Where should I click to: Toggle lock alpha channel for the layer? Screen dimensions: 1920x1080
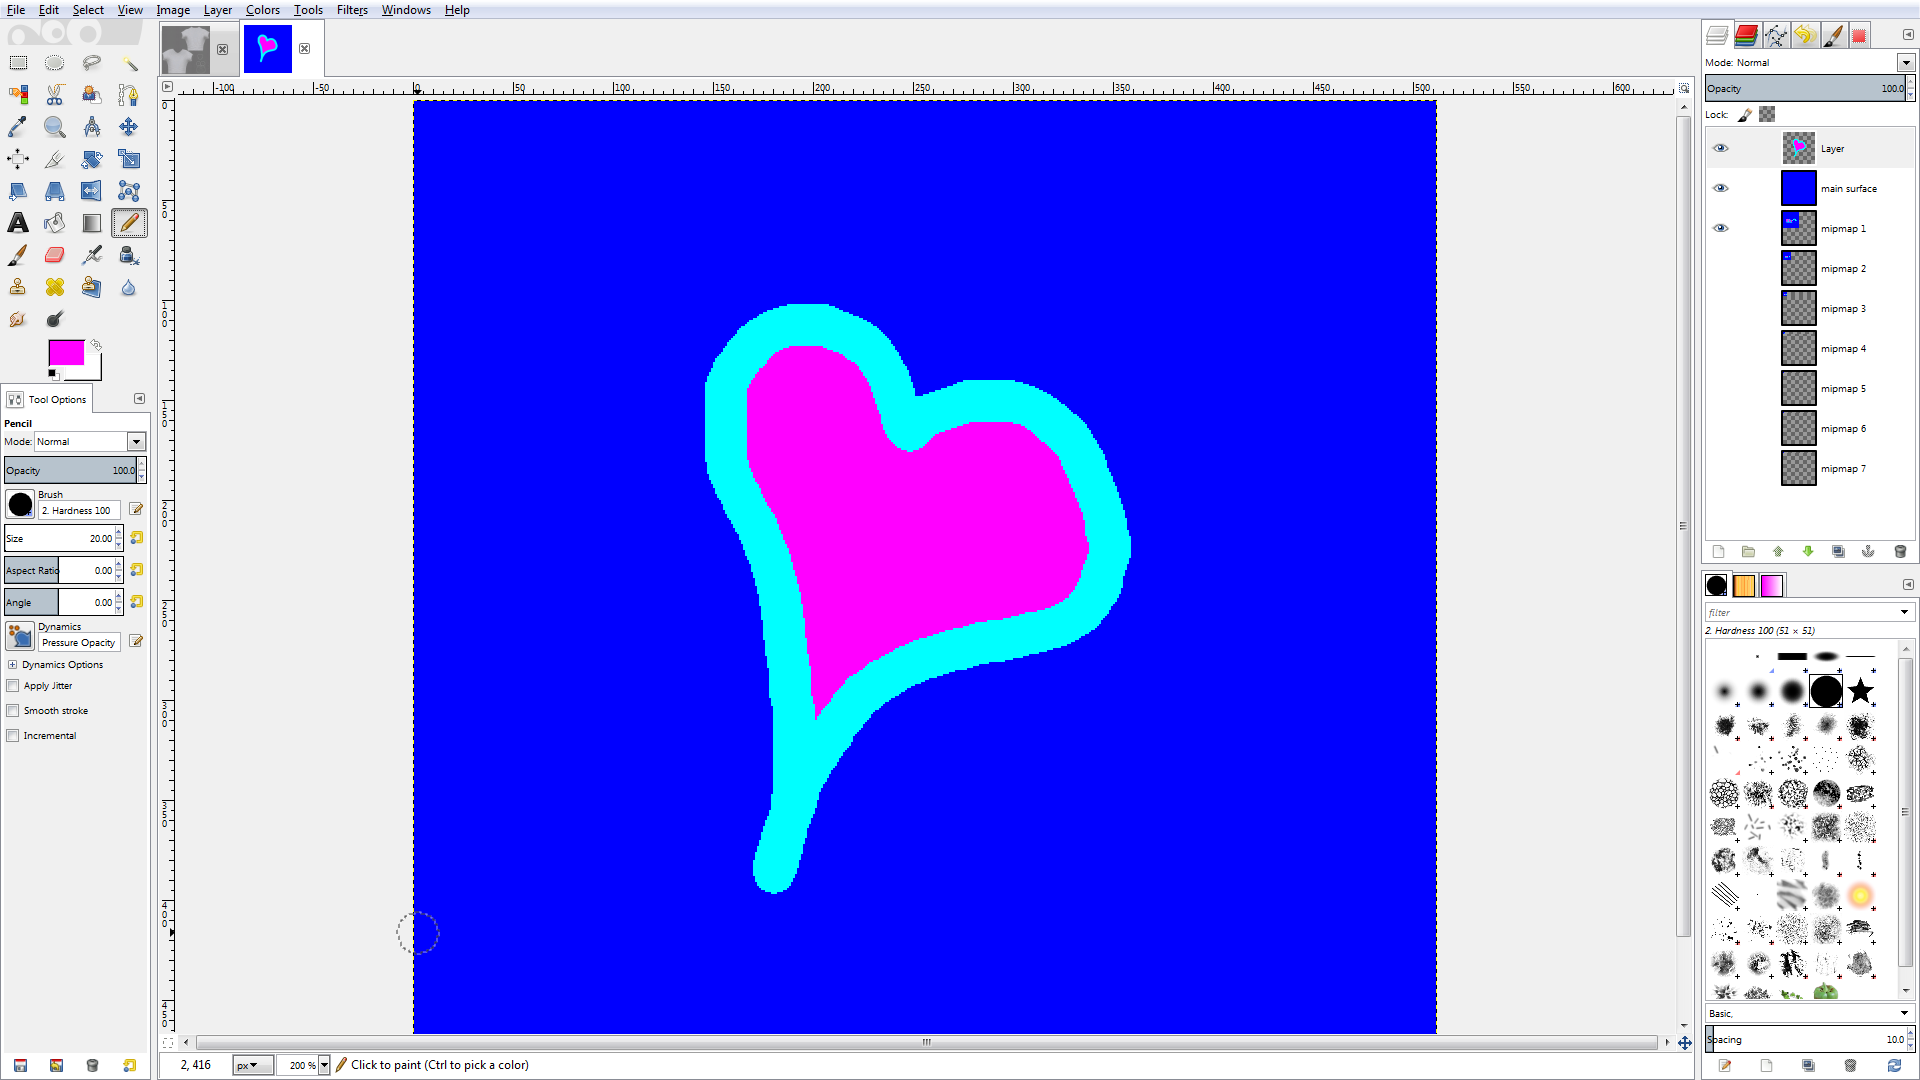1767,115
